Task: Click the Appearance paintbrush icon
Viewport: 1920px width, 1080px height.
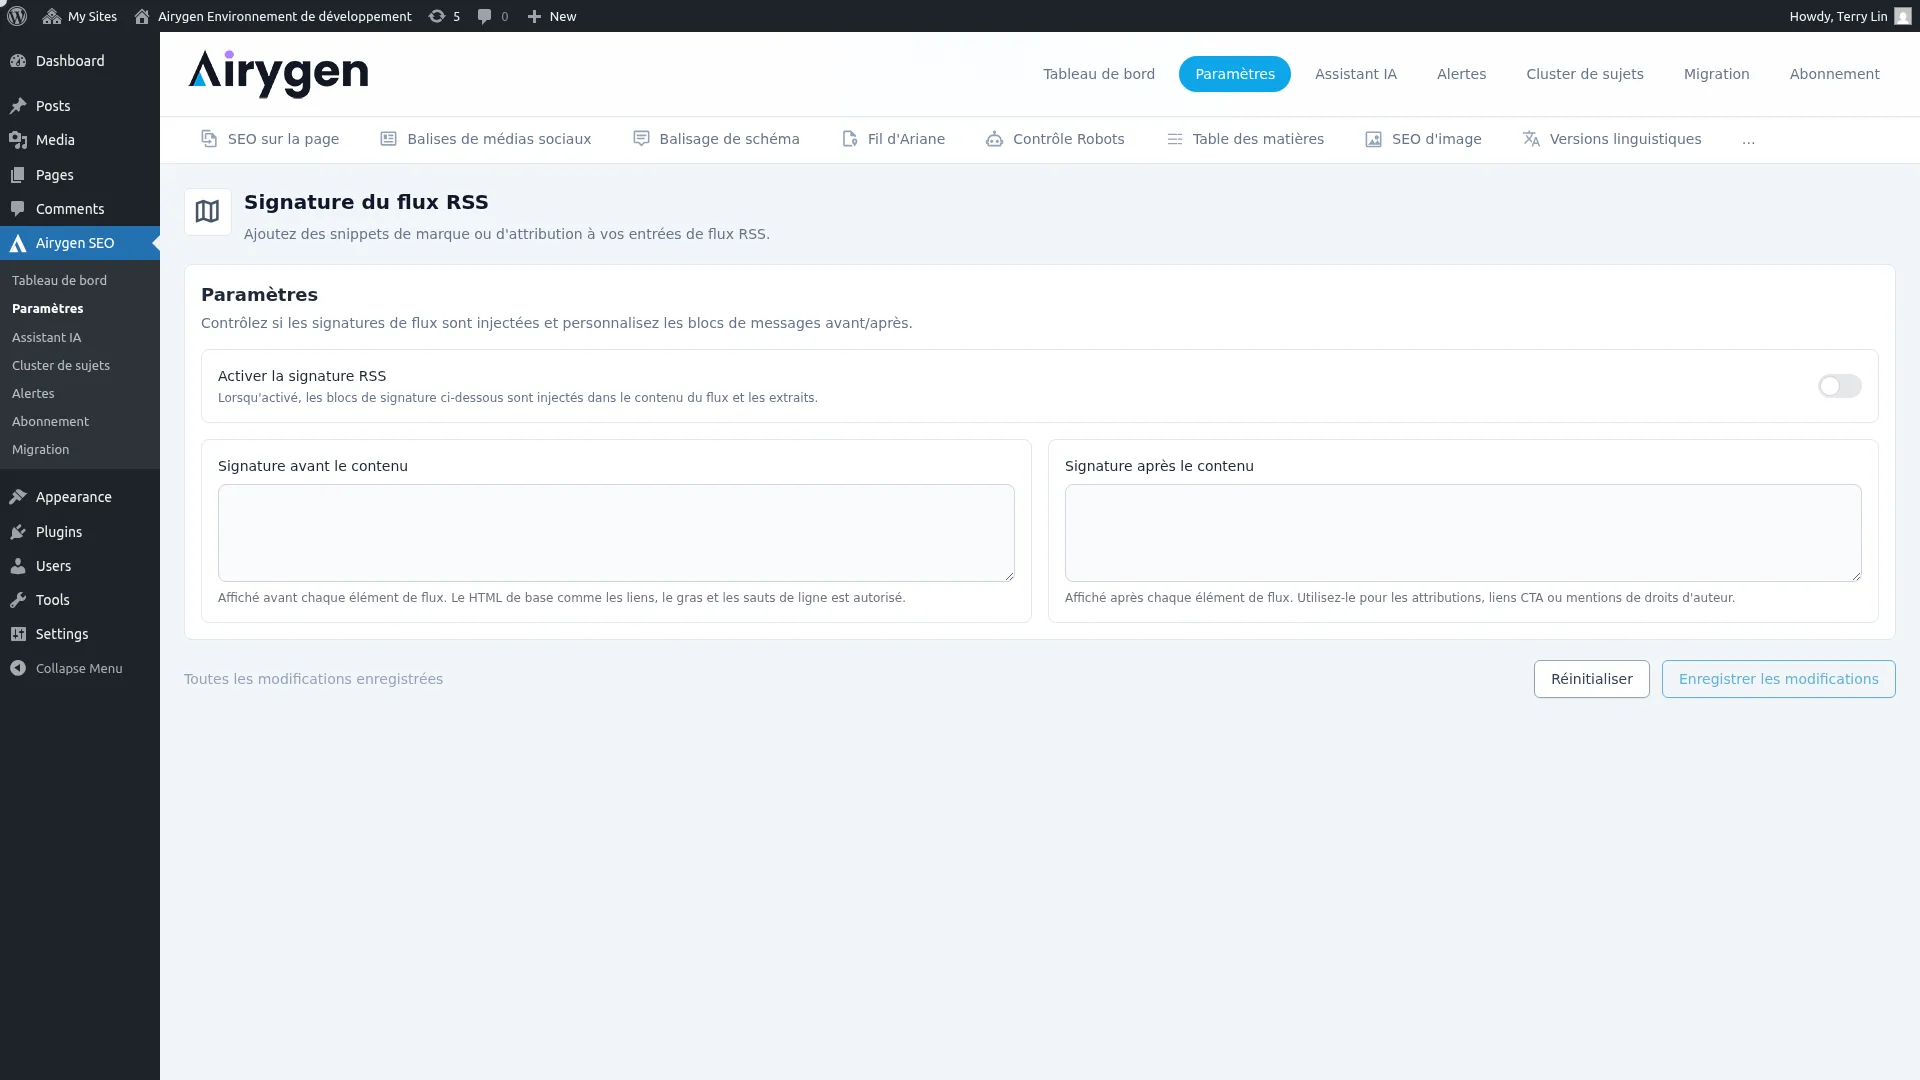Action: [x=18, y=497]
